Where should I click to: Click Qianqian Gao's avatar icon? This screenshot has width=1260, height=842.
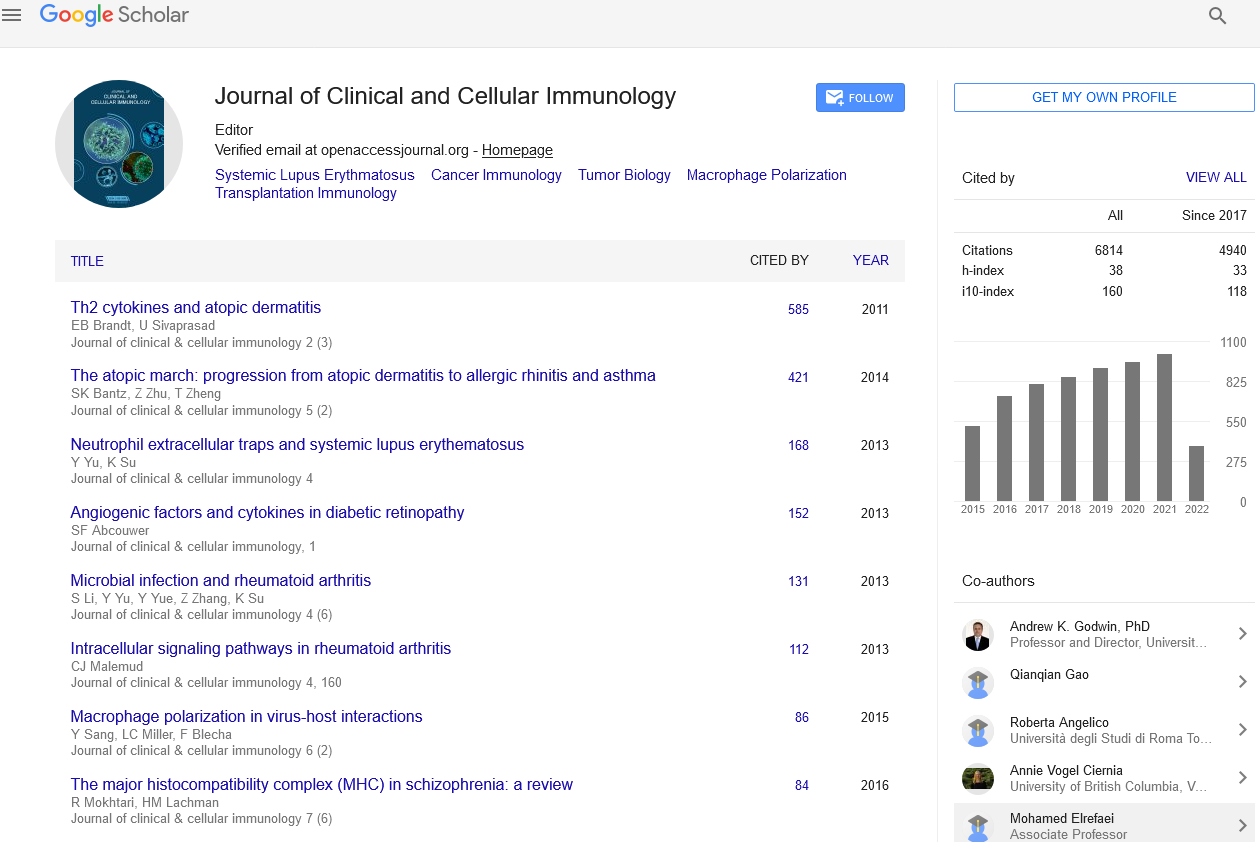coord(977,683)
